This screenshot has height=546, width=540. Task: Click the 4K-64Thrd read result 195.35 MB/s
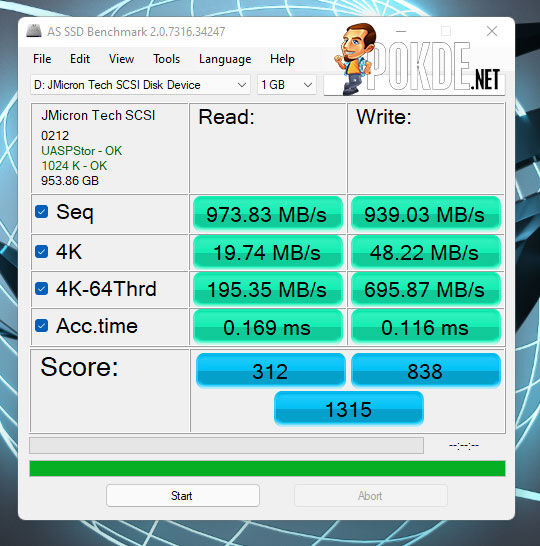(x=267, y=289)
